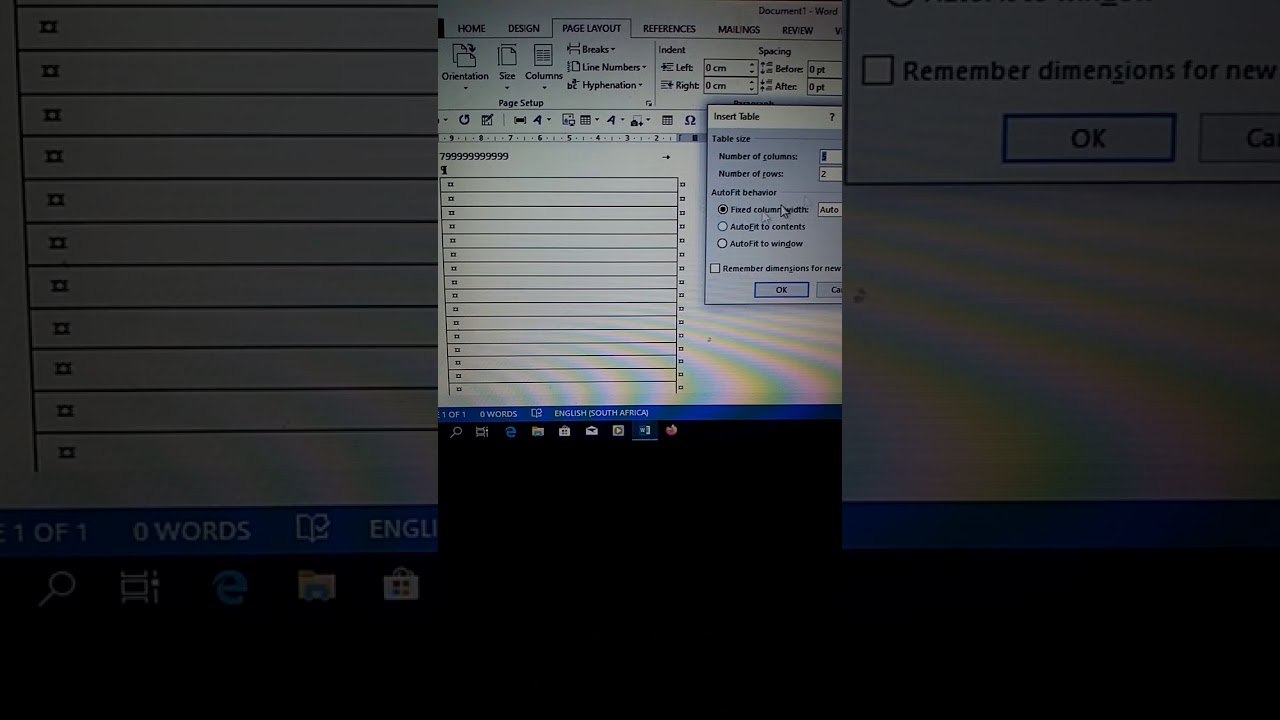Expand the Hyphenation dropdown
The height and width of the screenshot is (720, 1280).
605,85
